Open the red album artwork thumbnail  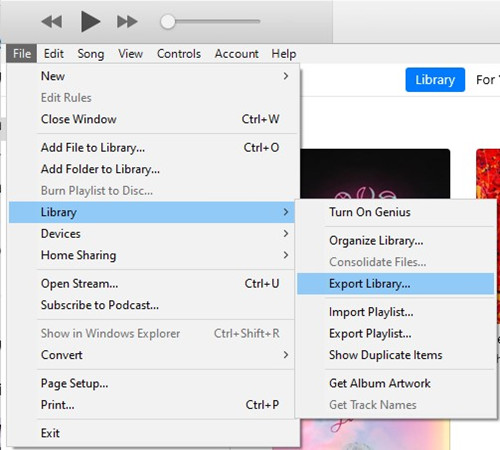(x=488, y=174)
